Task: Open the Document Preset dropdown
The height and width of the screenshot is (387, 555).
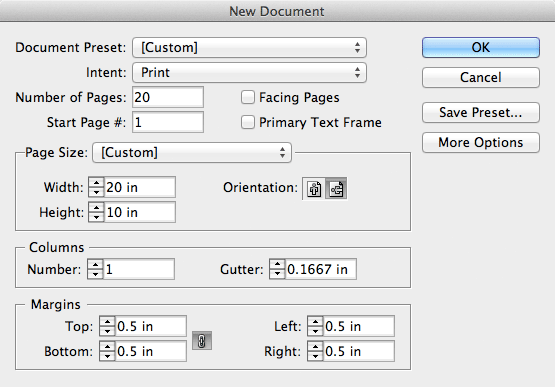Action: (250, 47)
